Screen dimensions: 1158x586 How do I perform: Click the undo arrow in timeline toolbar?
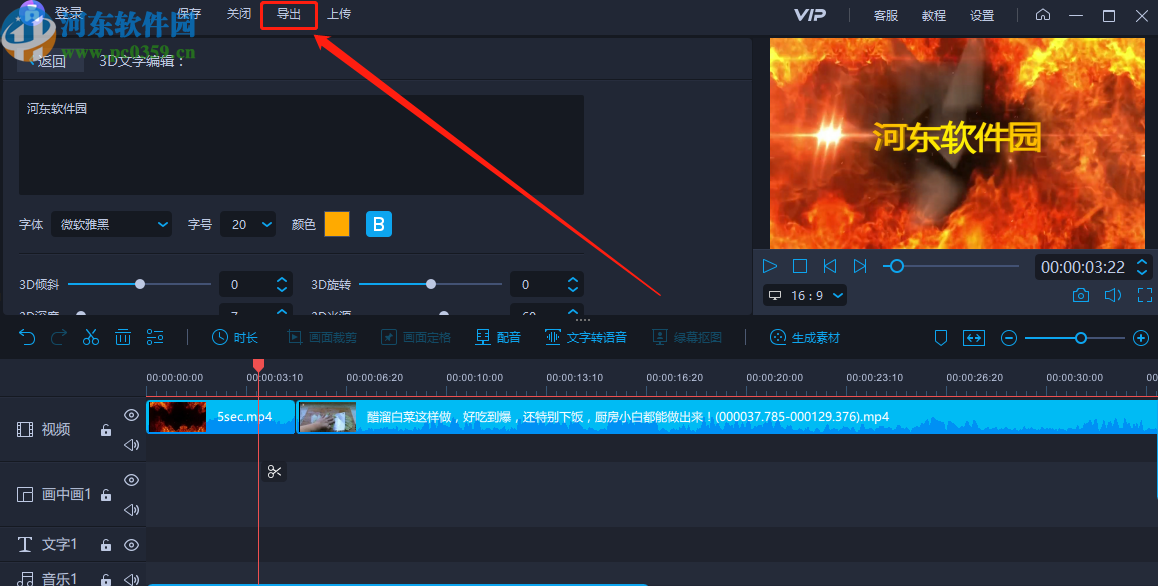[27, 338]
